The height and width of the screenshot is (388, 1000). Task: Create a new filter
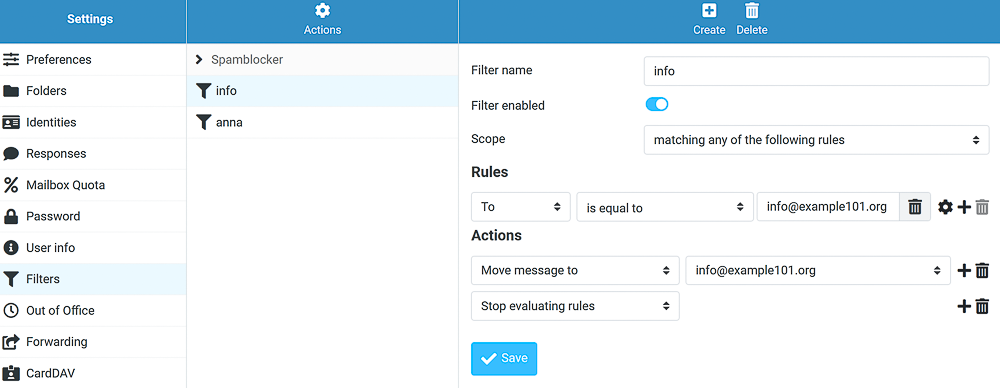coord(709,20)
